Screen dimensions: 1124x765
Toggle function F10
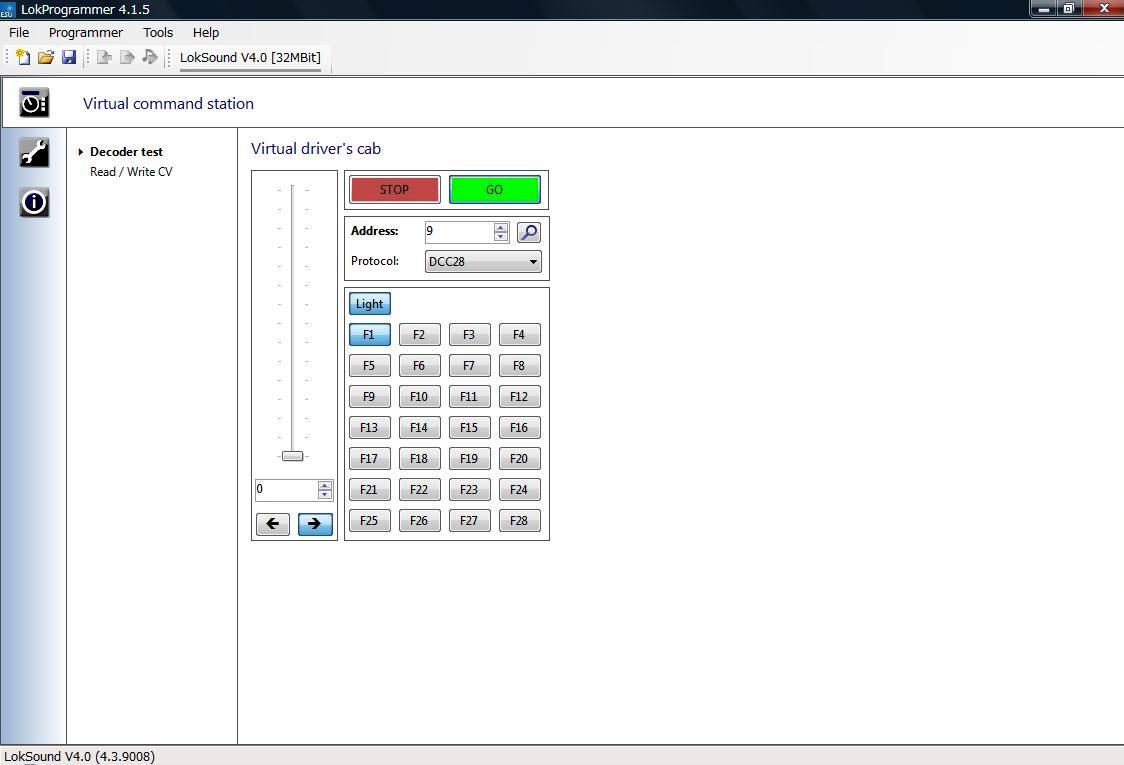point(419,396)
